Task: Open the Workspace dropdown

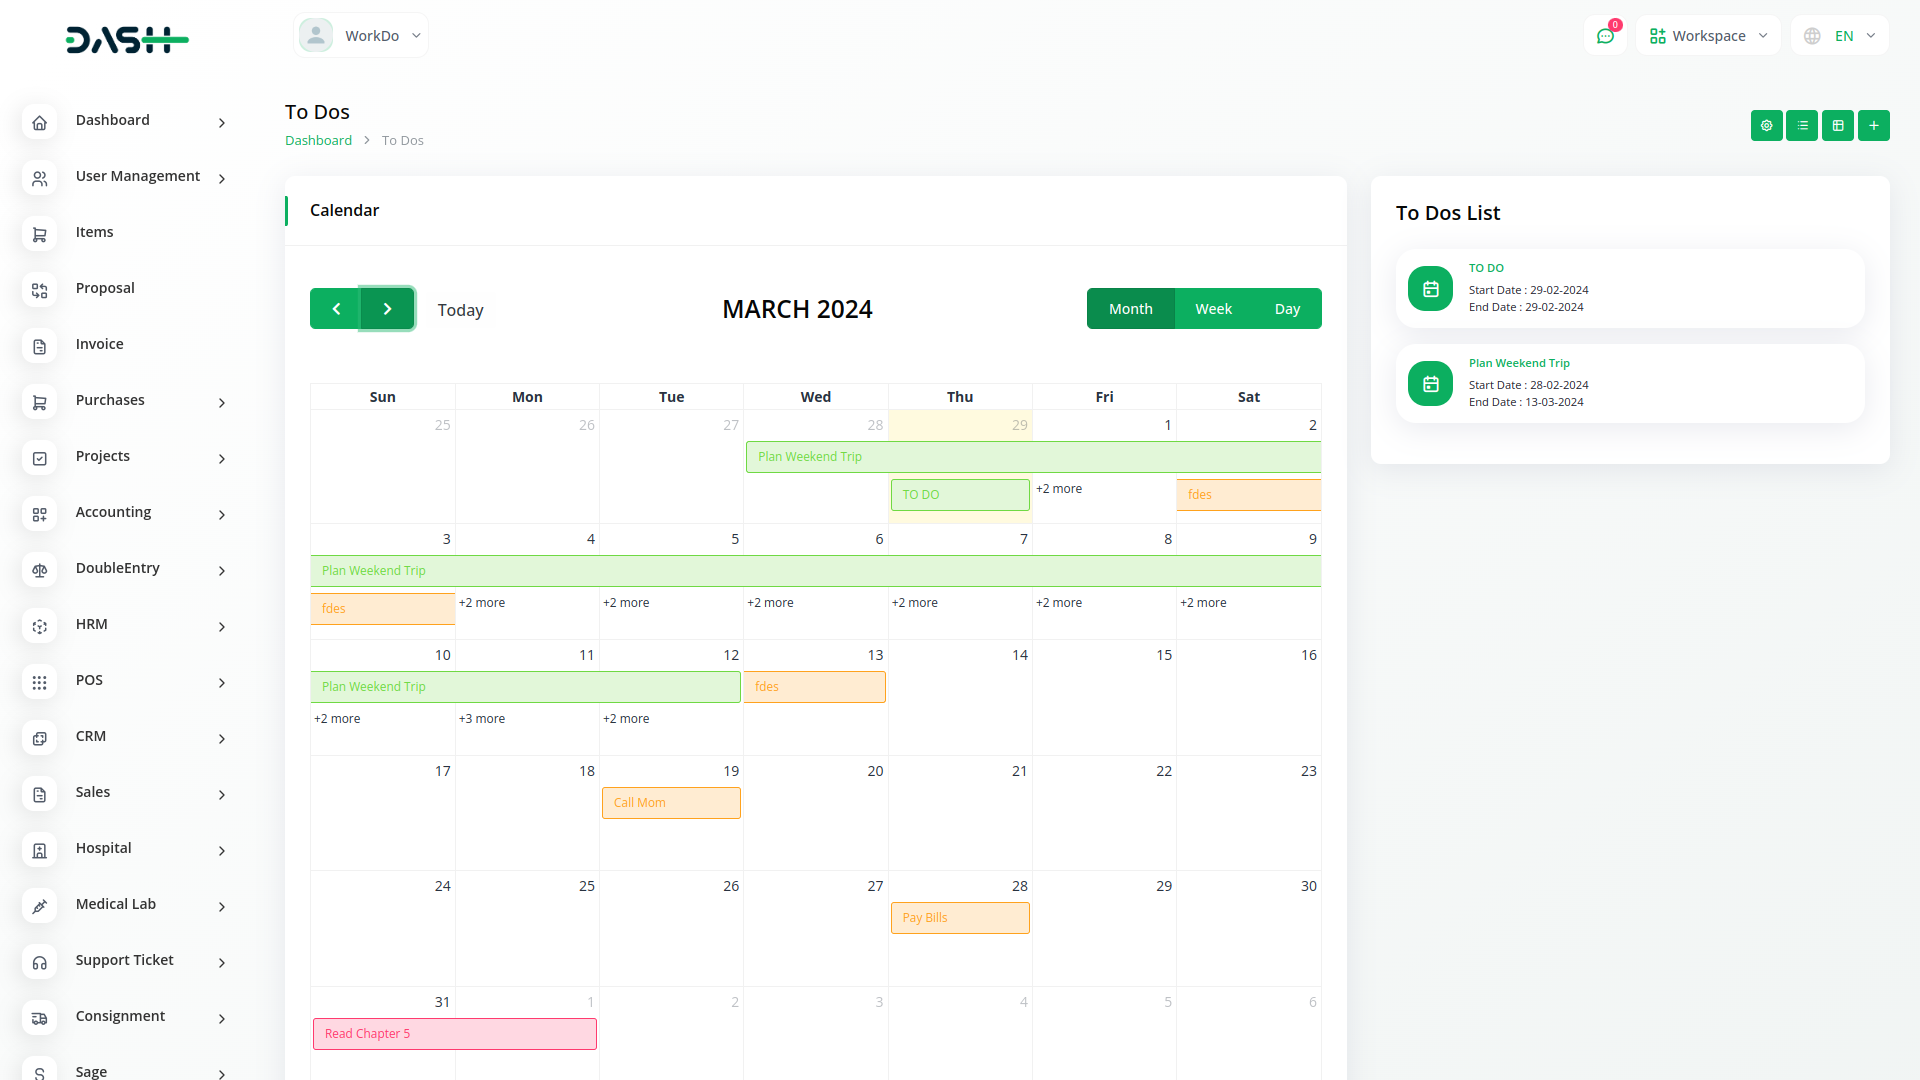Action: pos(1708,36)
